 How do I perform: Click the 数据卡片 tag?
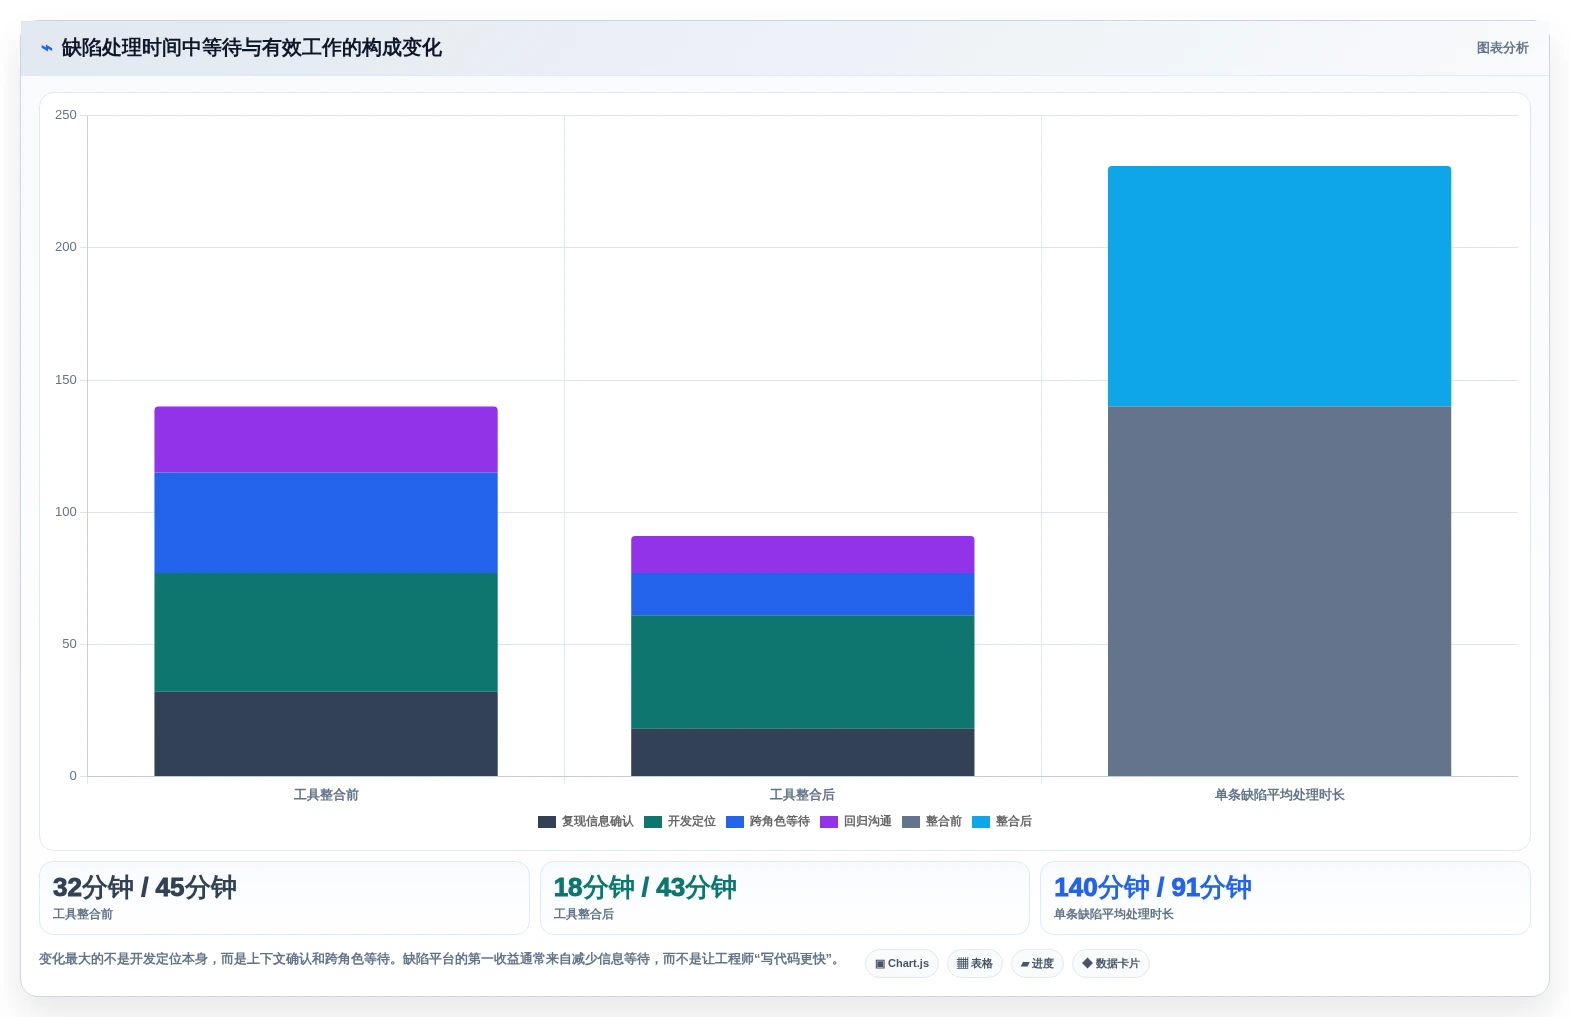(1111, 964)
